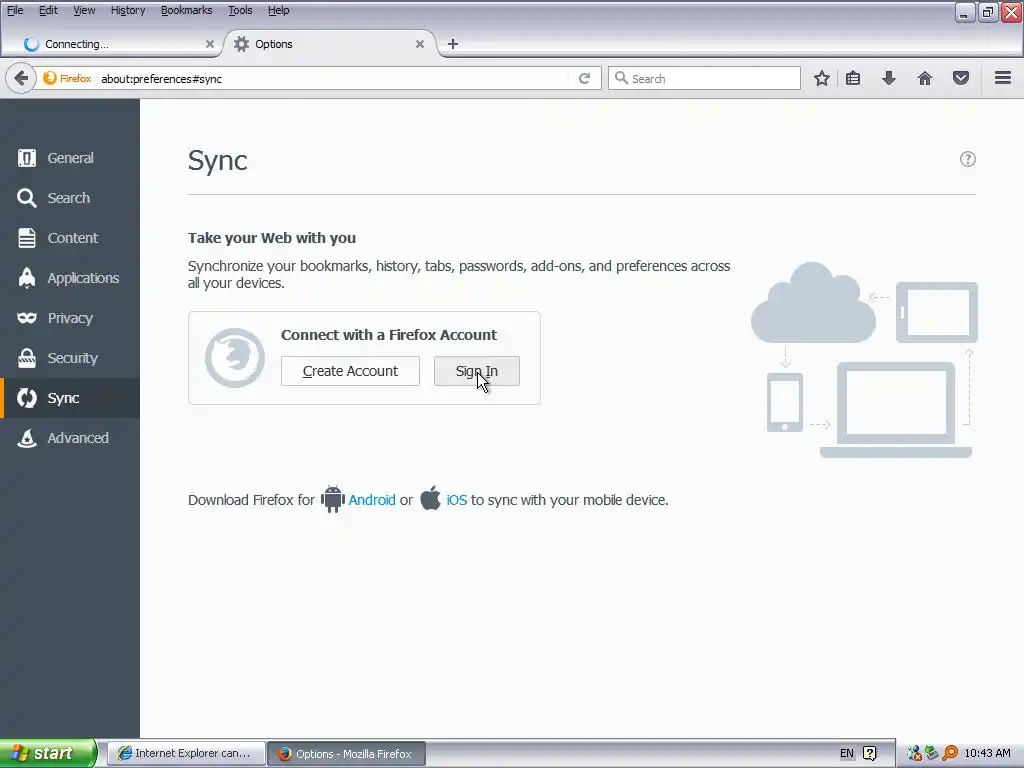
Task: Follow the Android download link
Action: tap(372, 500)
